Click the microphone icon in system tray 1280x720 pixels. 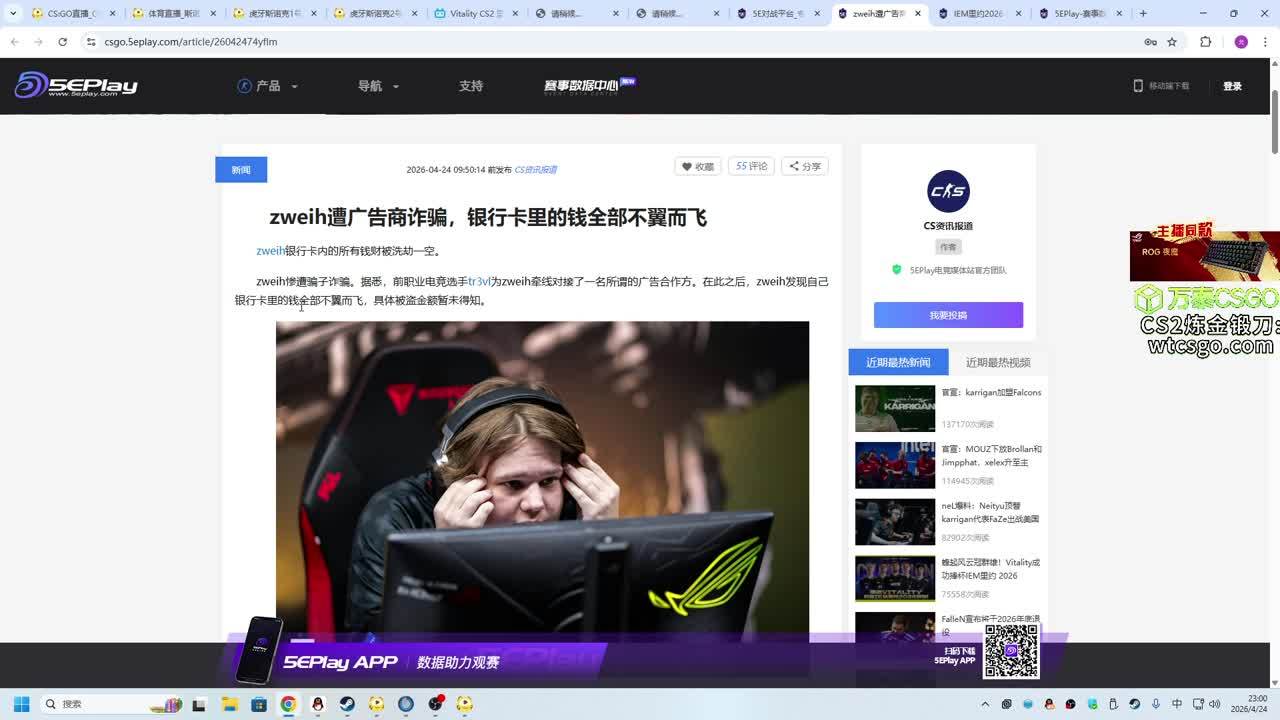1155,704
